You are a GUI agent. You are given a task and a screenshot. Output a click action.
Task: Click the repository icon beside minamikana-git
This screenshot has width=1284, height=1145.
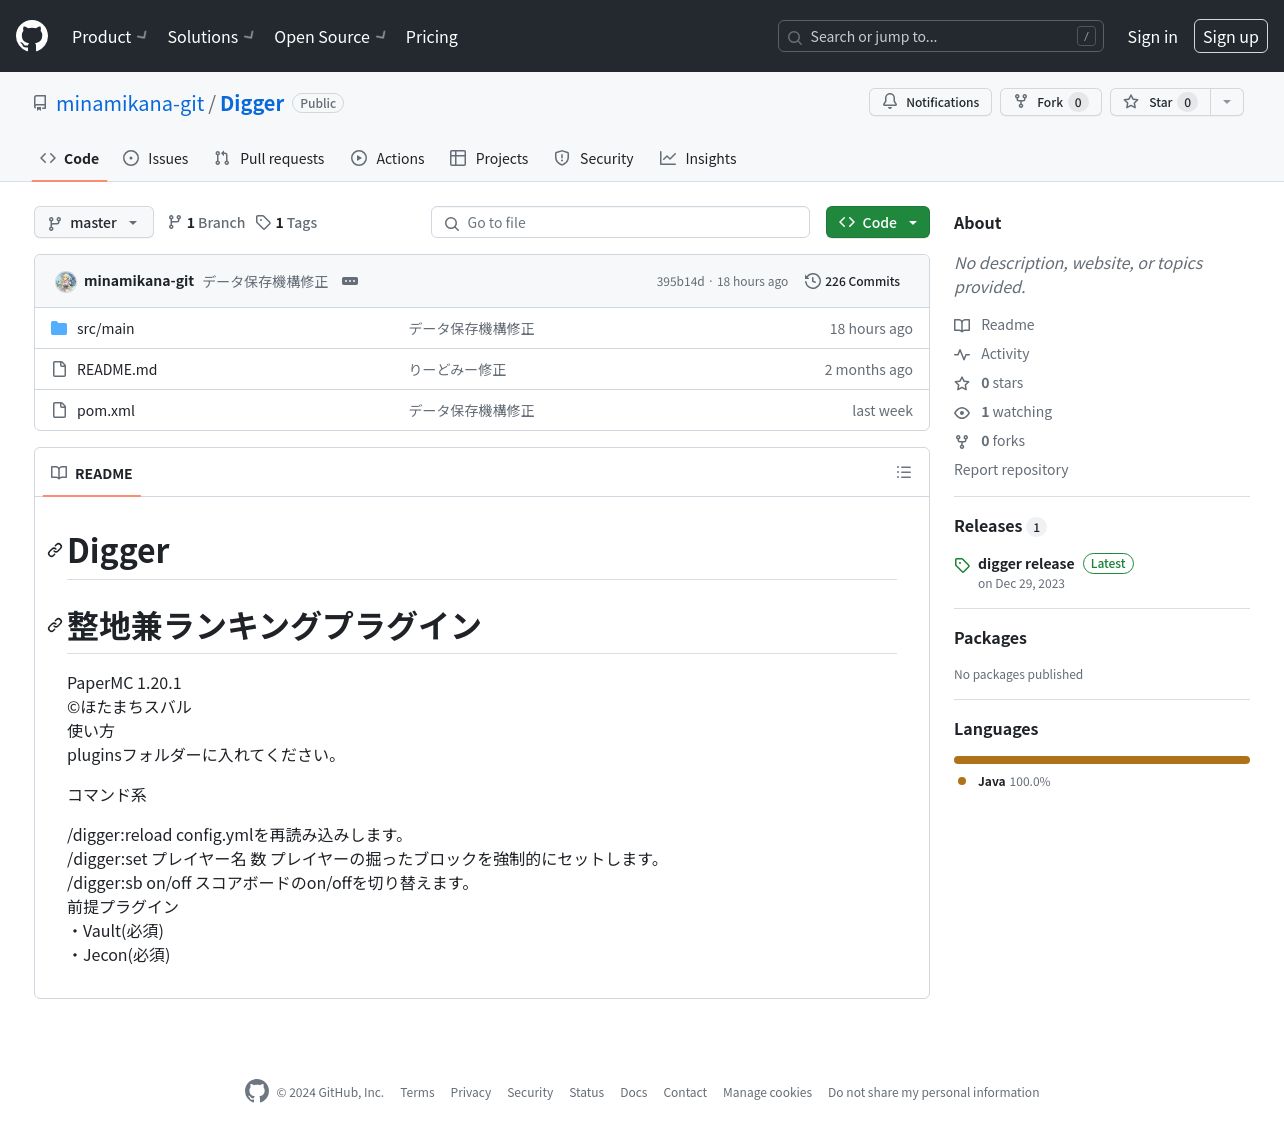[40, 103]
